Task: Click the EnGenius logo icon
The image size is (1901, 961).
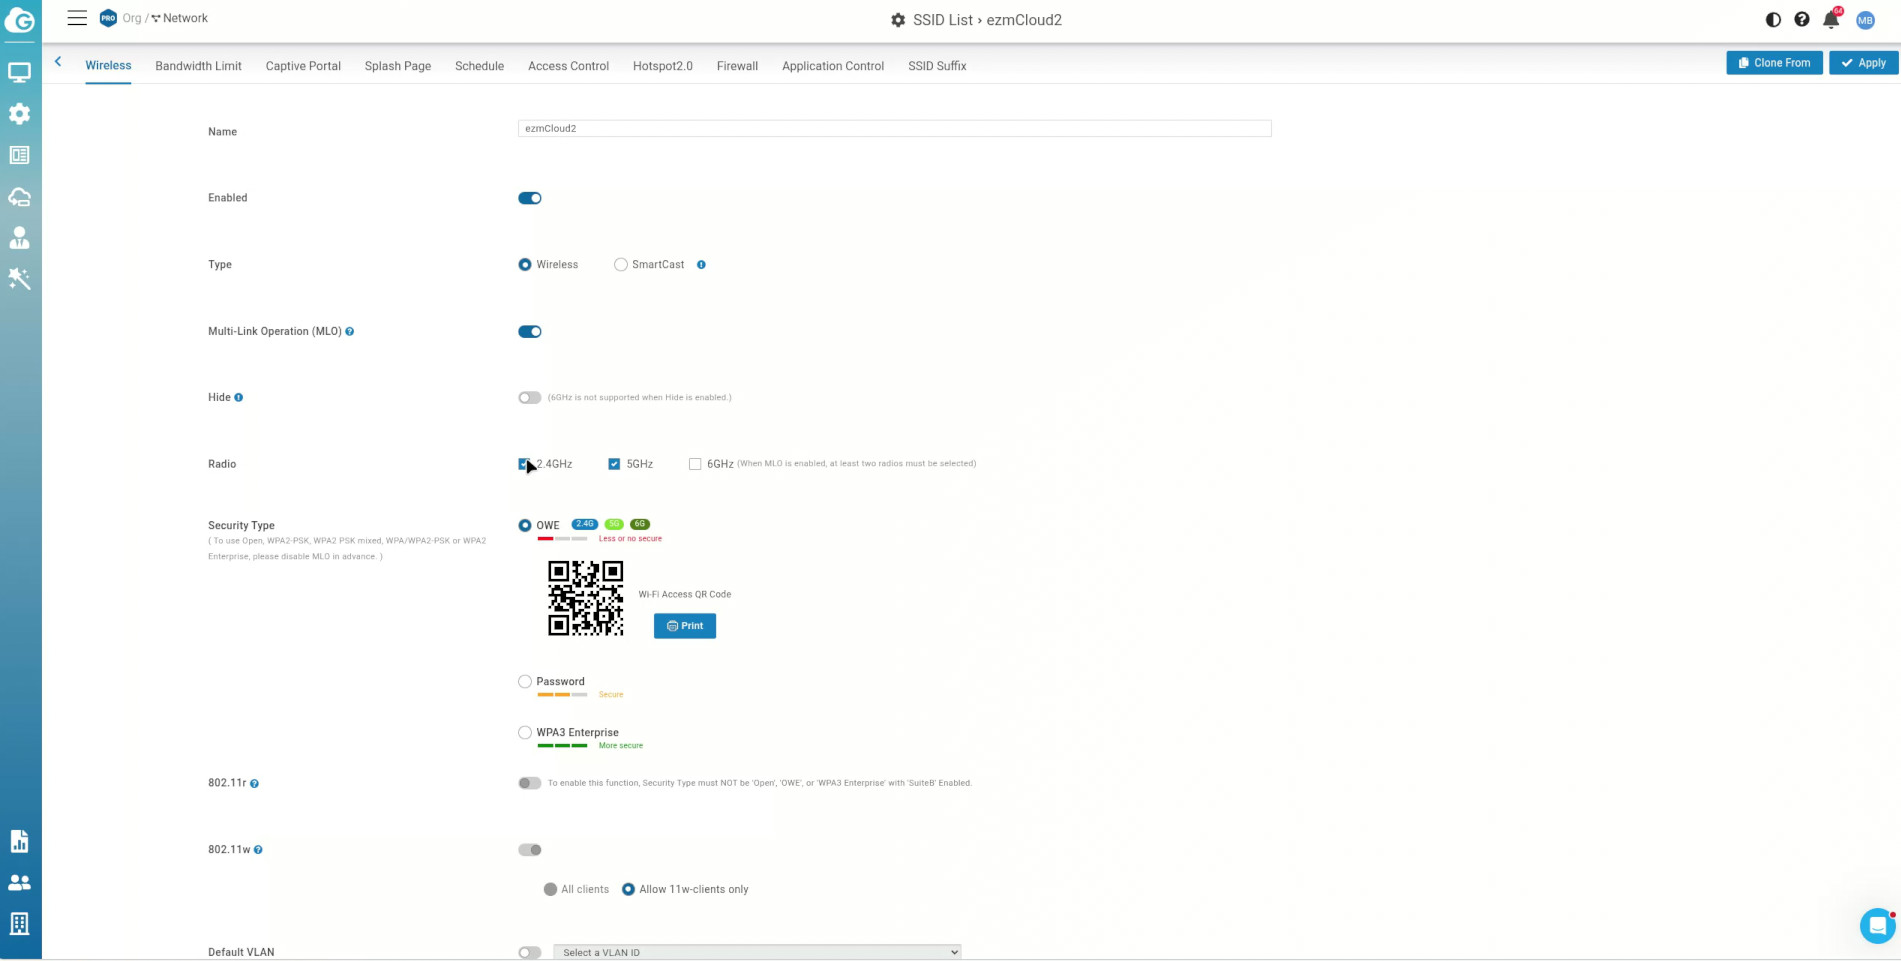Action: coord(19,20)
